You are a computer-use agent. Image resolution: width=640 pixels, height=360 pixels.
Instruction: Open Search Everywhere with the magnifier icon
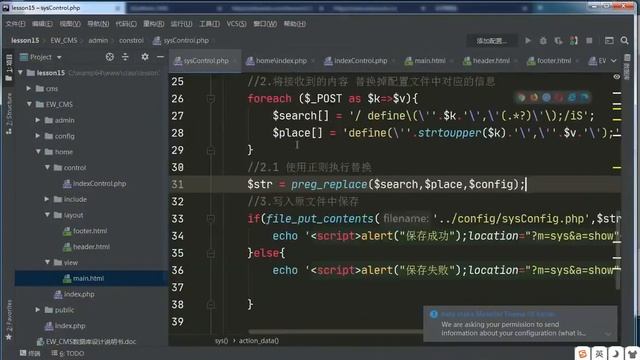coord(624,40)
